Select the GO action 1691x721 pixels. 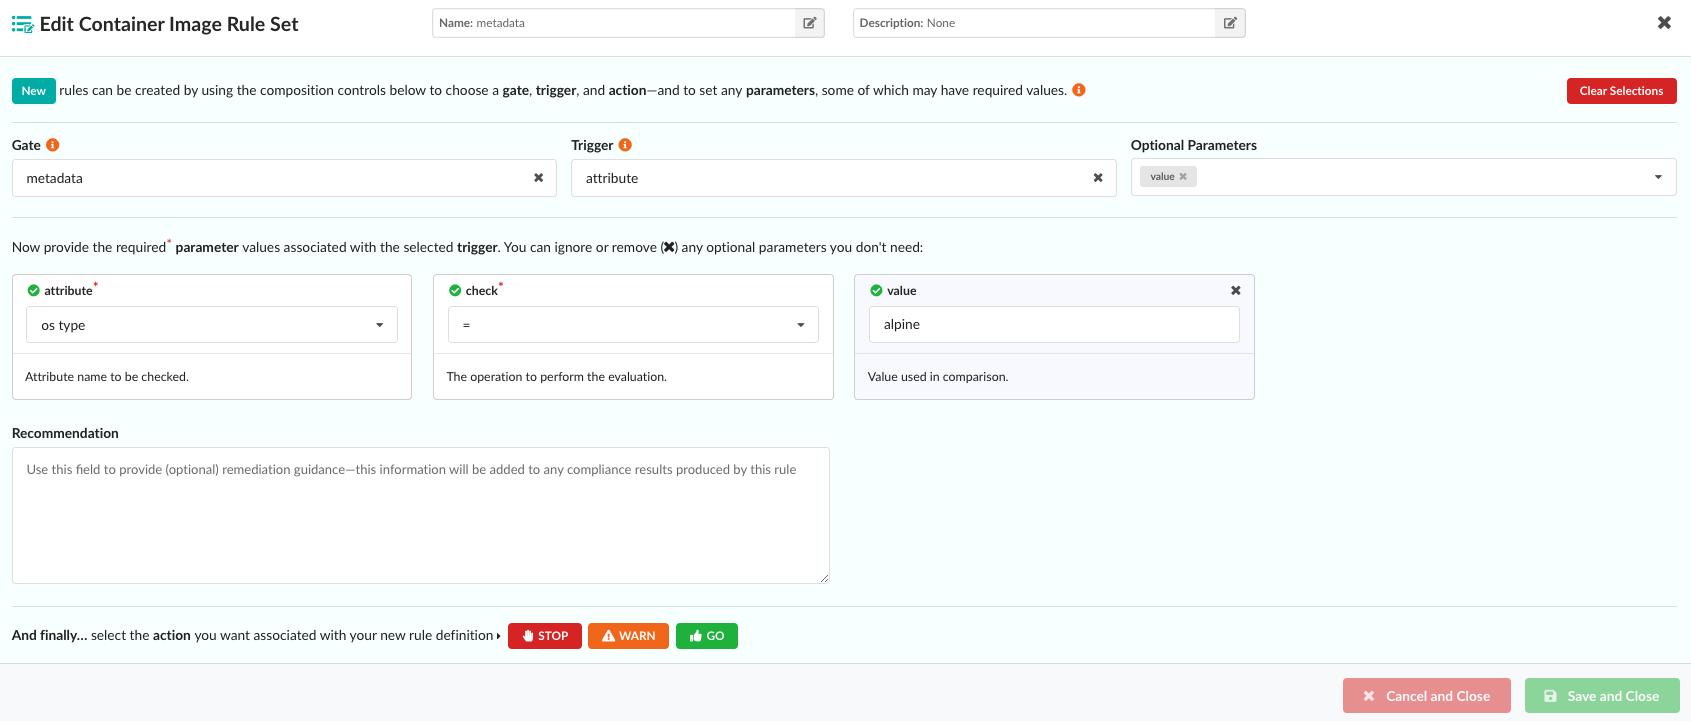tap(707, 636)
